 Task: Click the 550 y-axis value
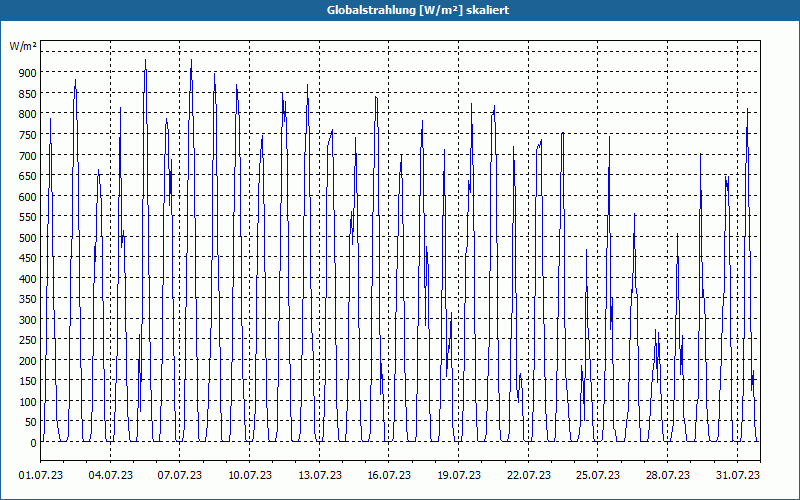tap(28, 217)
